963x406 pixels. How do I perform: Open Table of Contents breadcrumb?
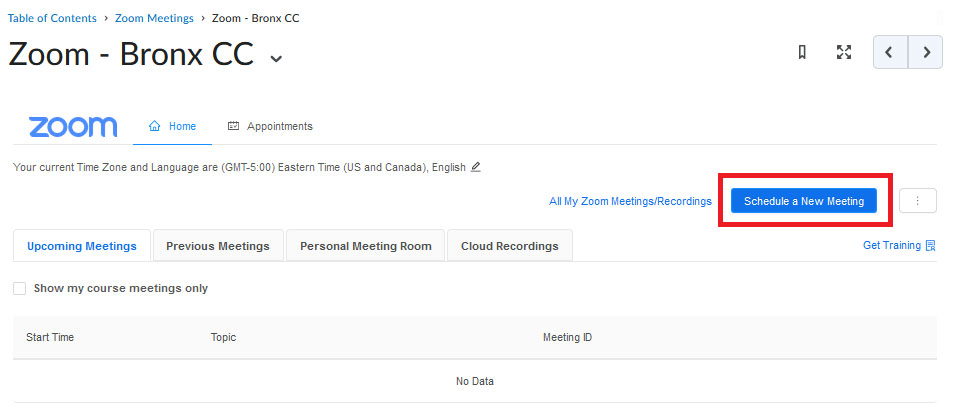52,18
